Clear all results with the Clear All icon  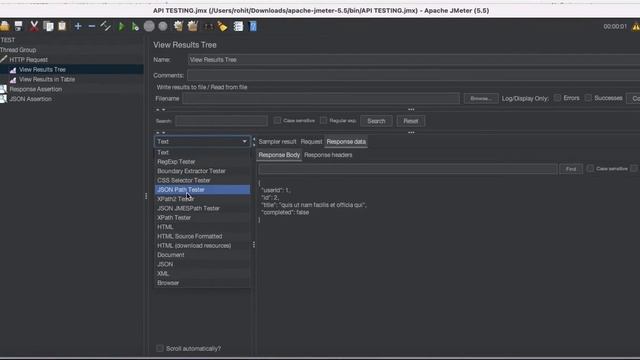[193, 26]
